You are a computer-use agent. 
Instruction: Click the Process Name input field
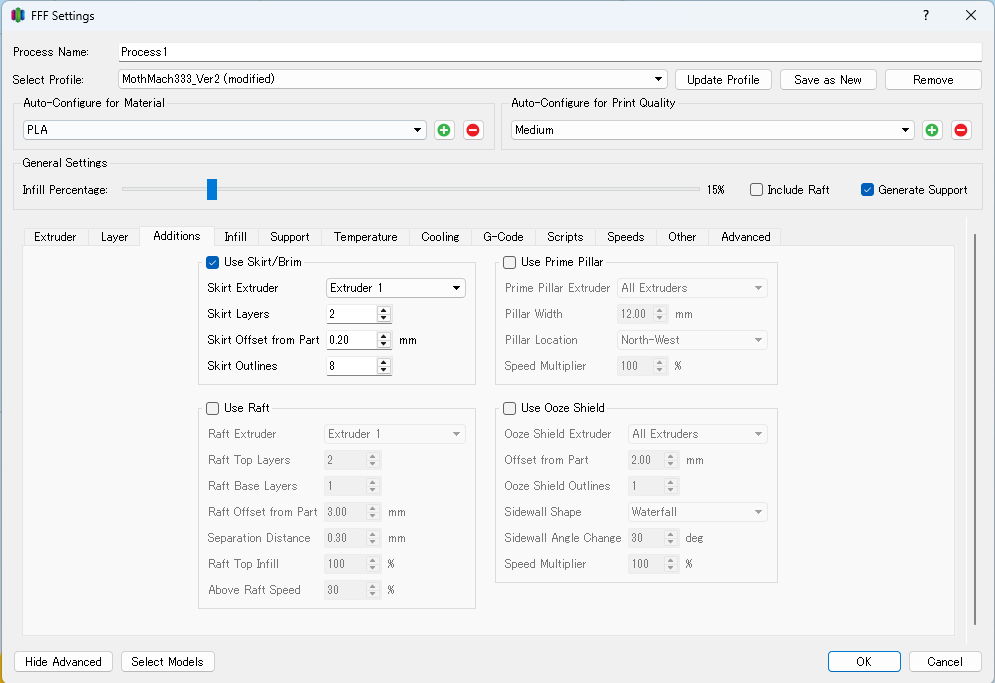(550, 52)
